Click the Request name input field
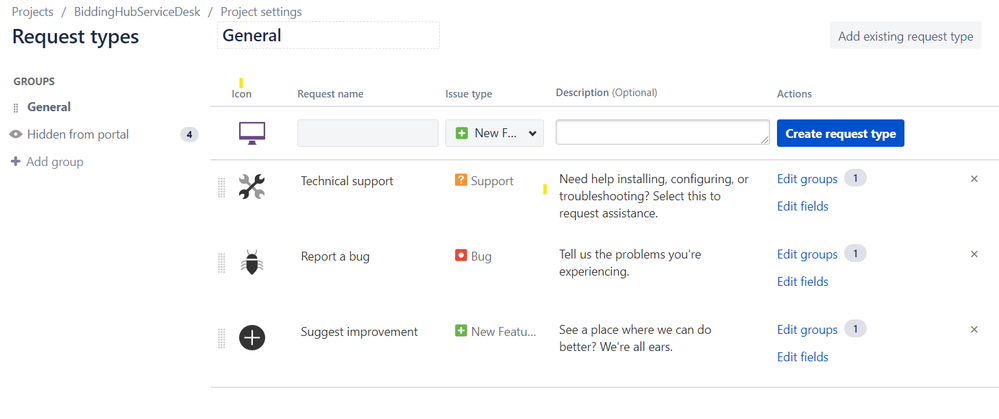The image size is (999, 419). pos(368,133)
